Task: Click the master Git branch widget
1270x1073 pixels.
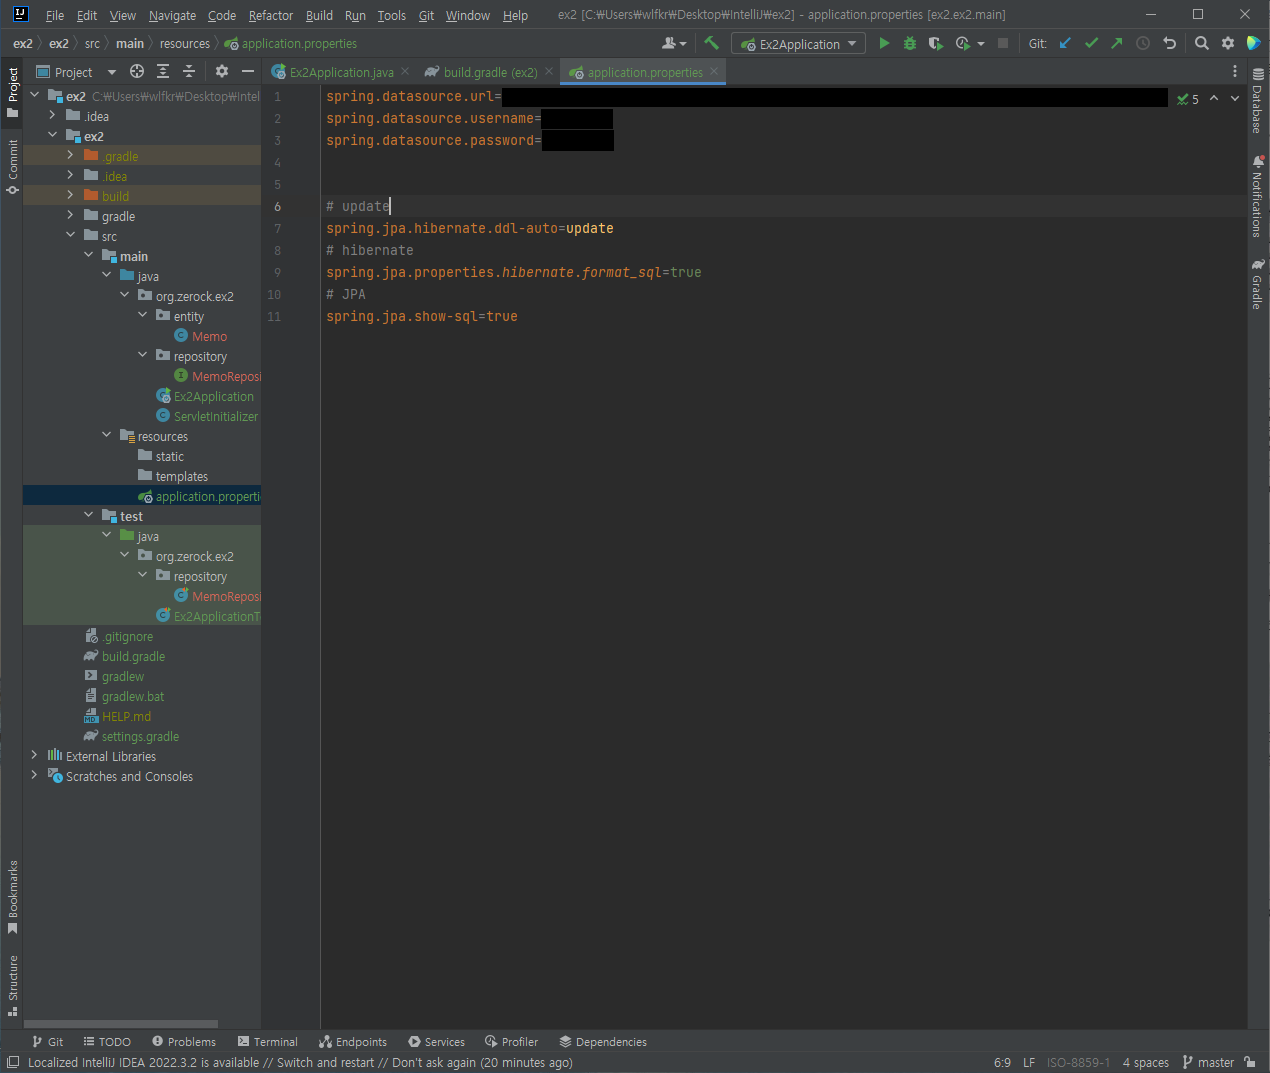Action: pyautogui.click(x=1208, y=1062)
